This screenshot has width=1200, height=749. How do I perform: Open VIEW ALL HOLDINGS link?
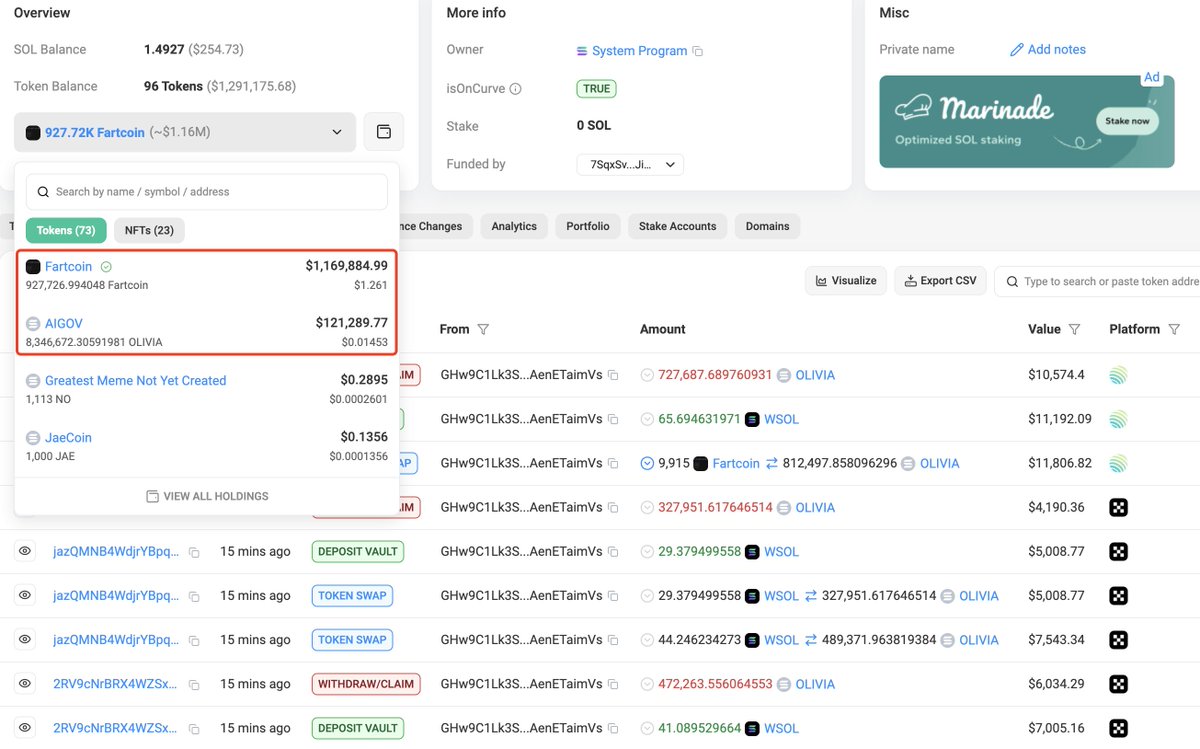tap(207, 496)
